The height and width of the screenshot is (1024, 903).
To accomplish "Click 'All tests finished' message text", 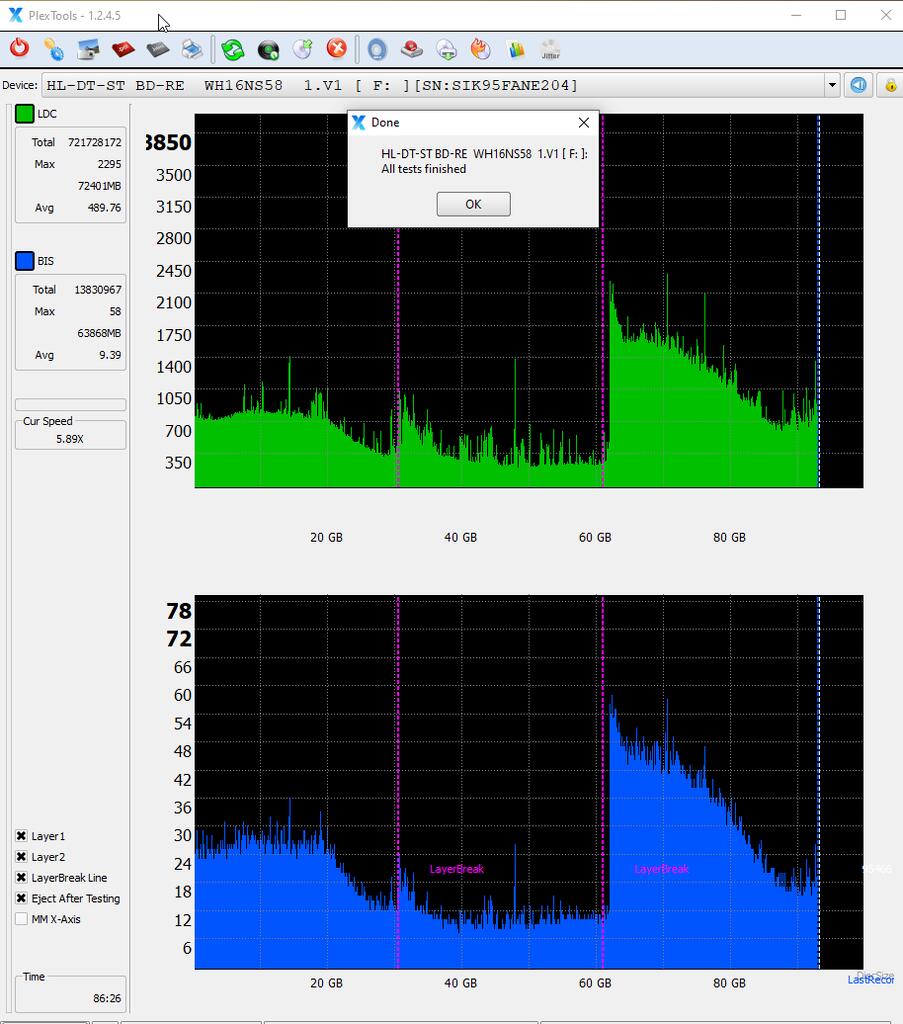I will tap(424, 169).
